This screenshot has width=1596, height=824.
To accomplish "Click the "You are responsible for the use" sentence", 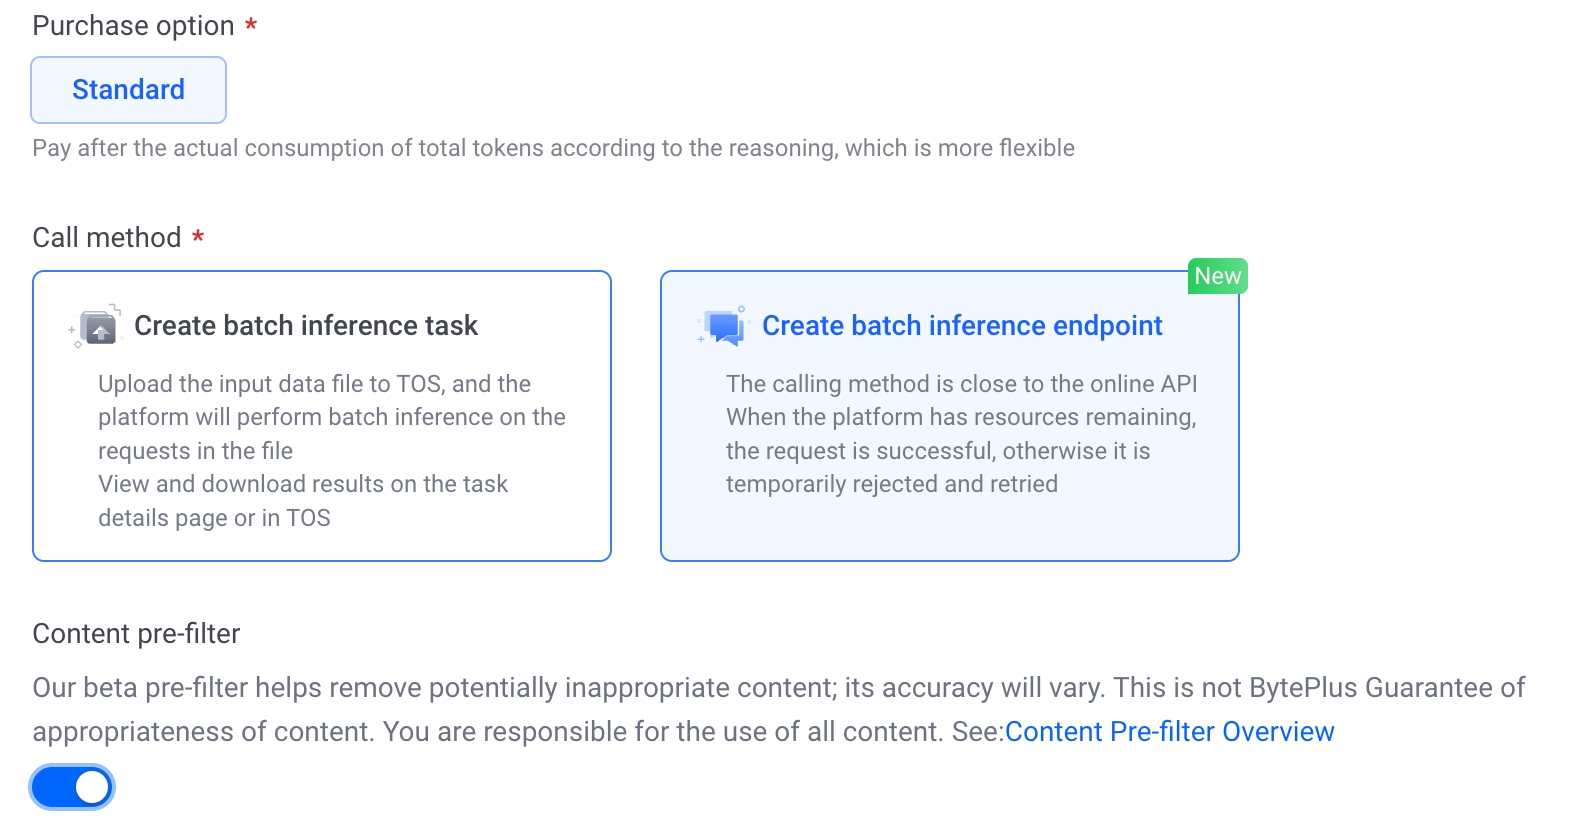I will pyautogui.click(x=661, y=732).
